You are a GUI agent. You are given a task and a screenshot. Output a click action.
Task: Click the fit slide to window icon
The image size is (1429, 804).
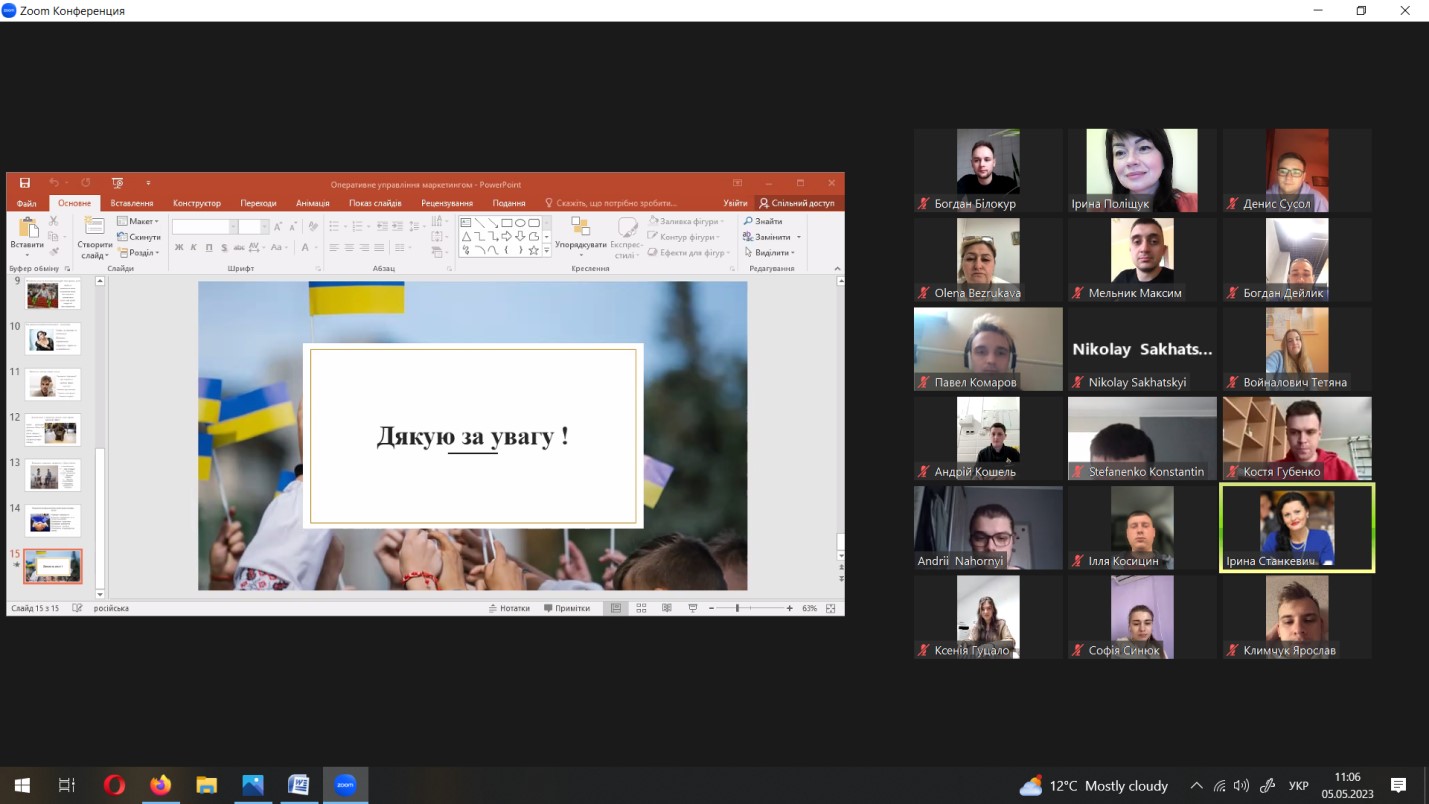click(830, 608)
